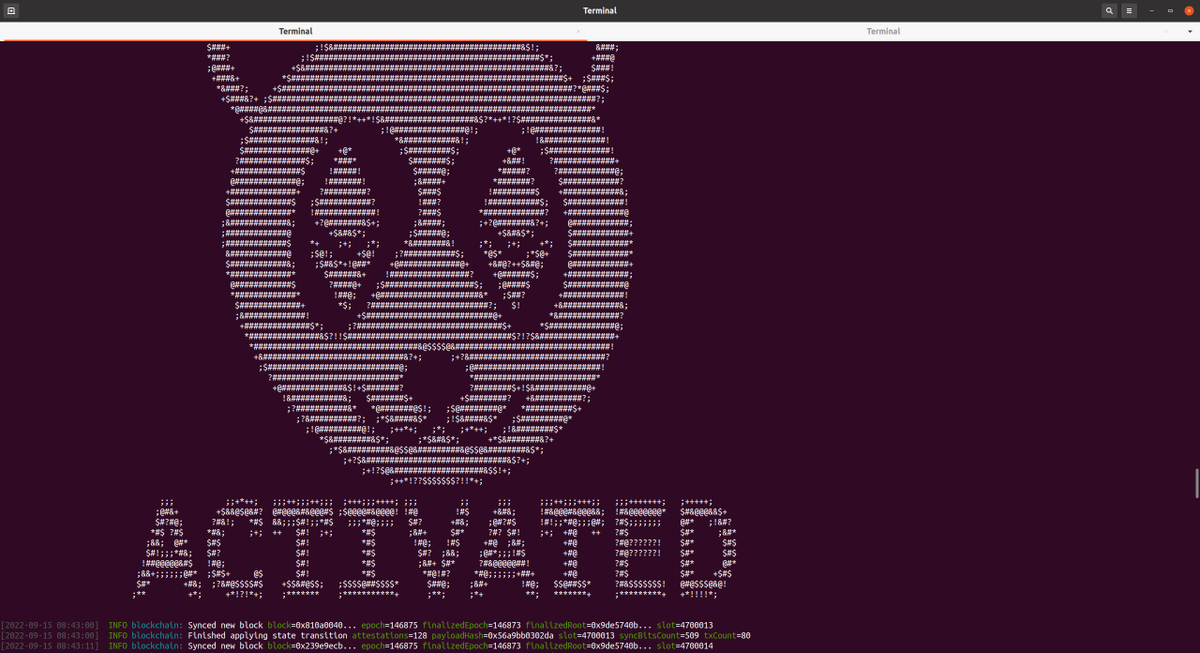1200x653 pixels.
Task: Click the Terminal window title text
Action: pos(600,11)
